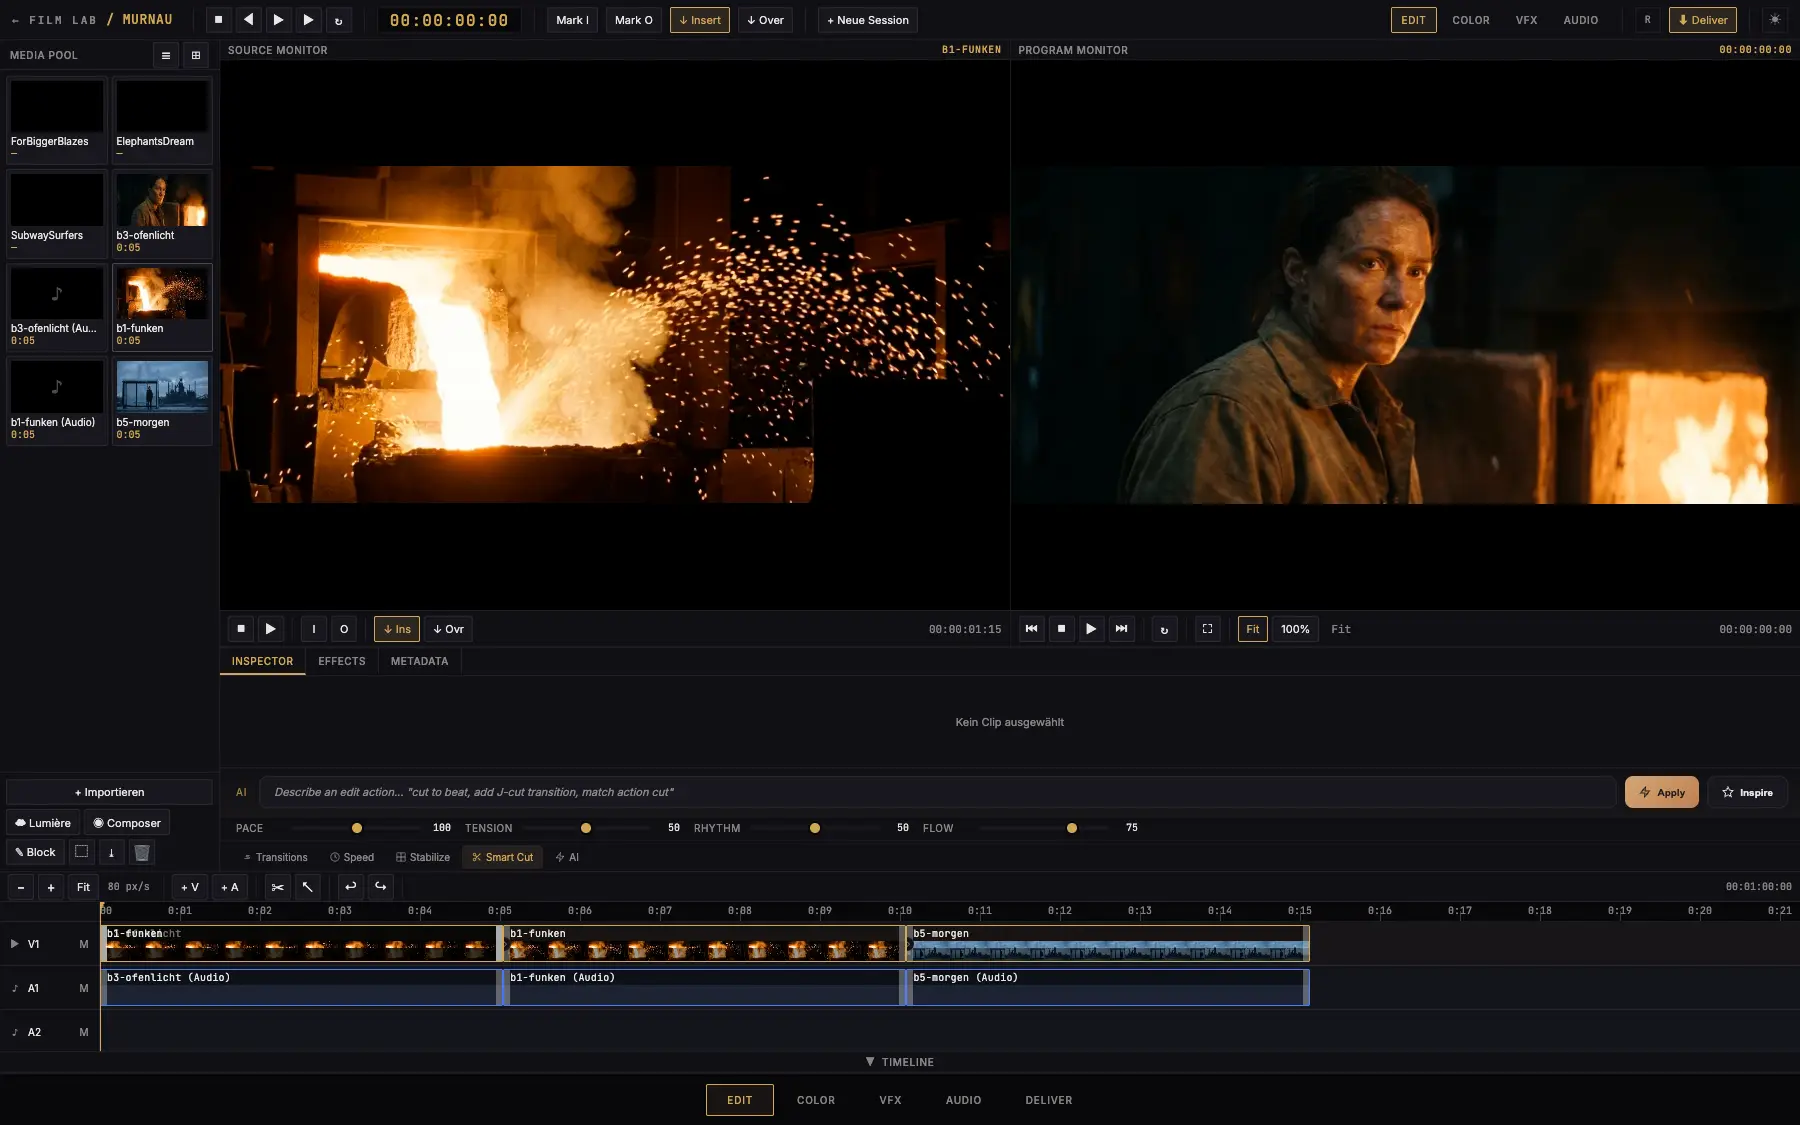
Task: Redo the last timeline action
Action: (381, 887)
